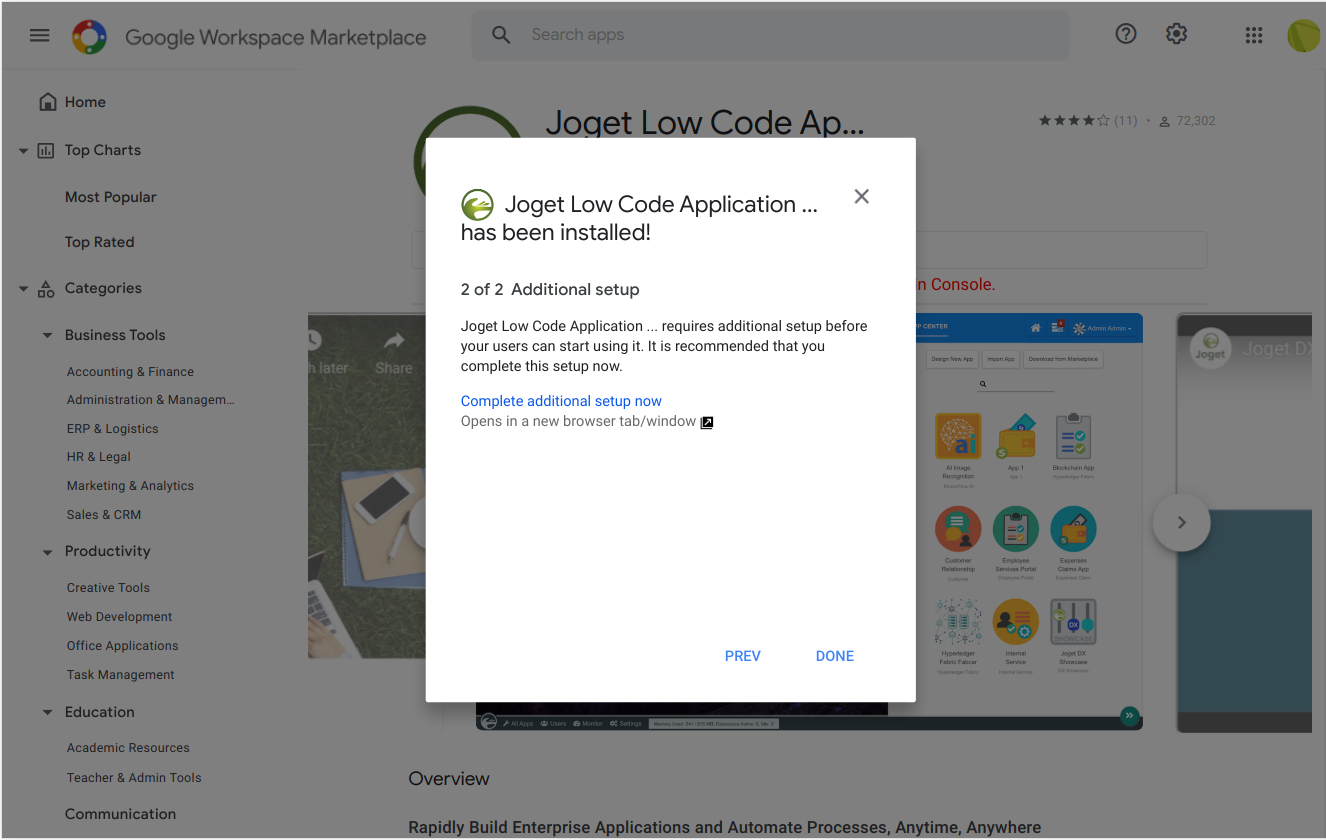This screenshot has width=1326, height=840.
Task: Click the Overview heading
Action: point(449,779)
